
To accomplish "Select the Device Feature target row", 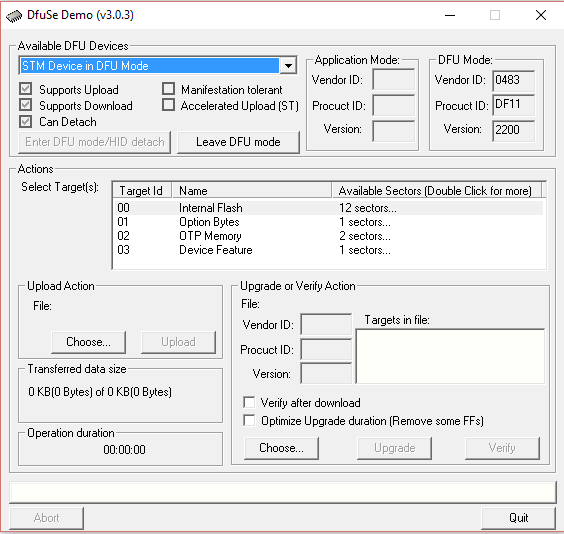I will click(329, 250).
